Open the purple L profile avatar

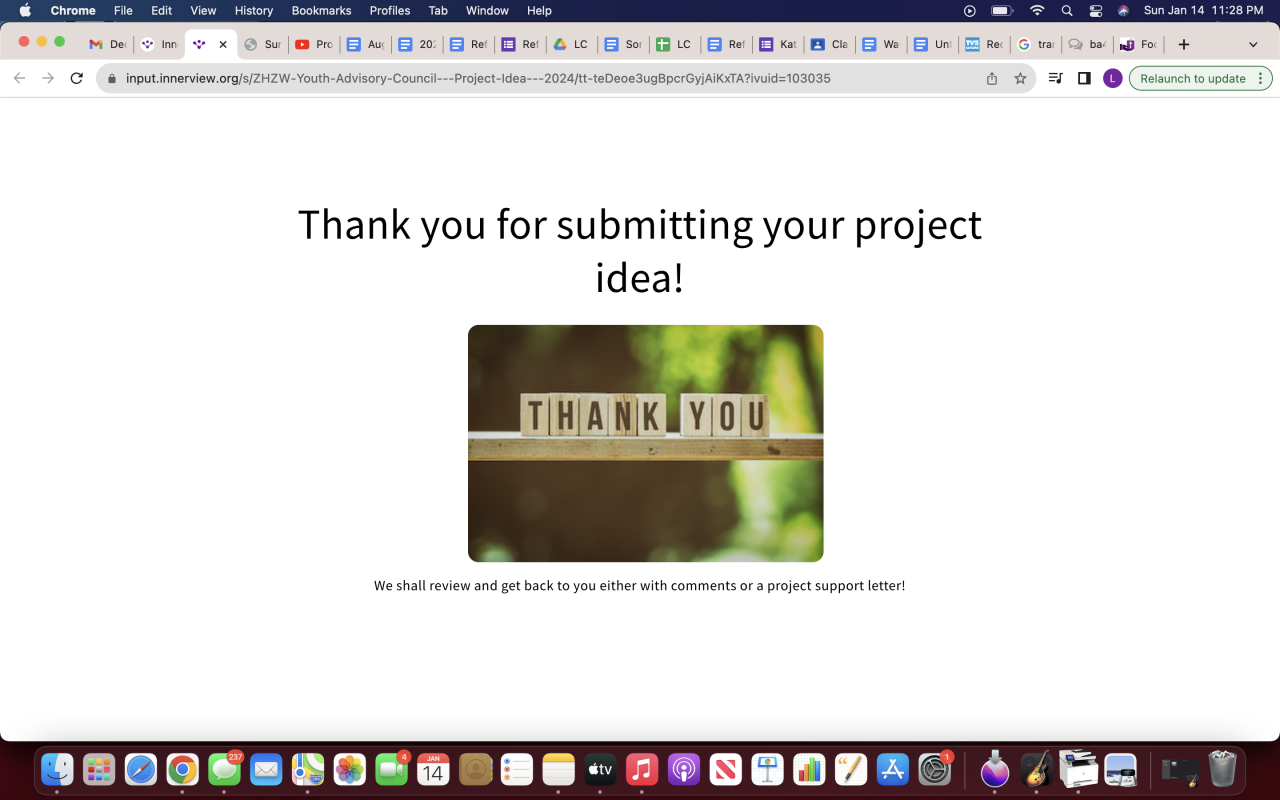coord(1112,78)
